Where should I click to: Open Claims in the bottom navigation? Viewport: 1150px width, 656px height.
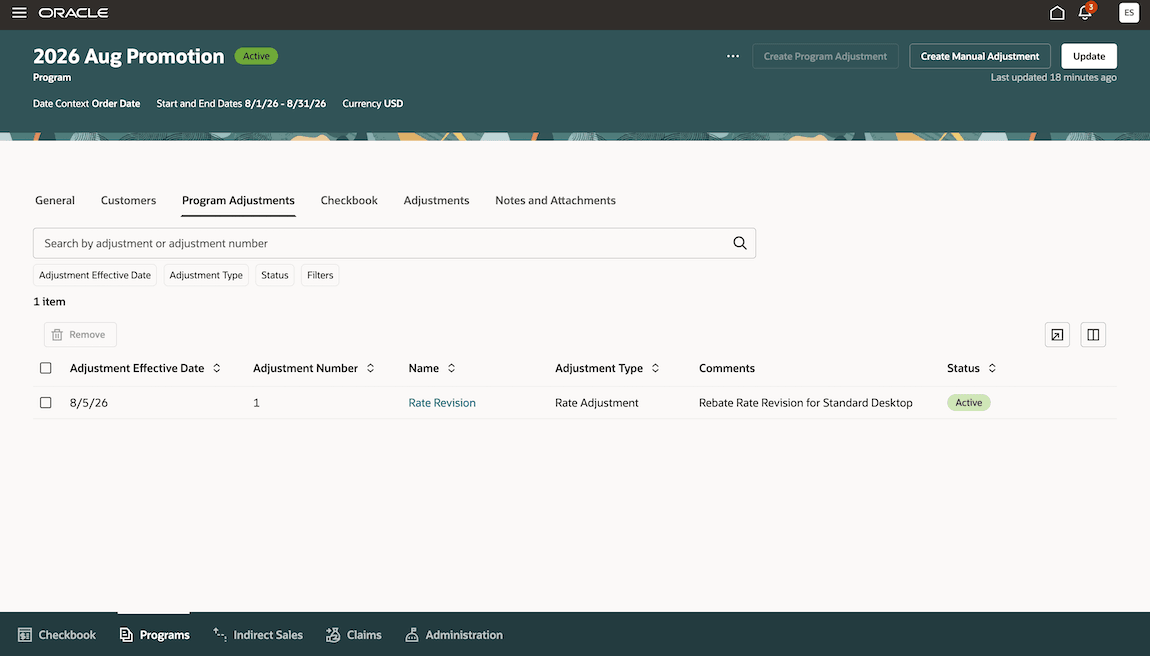(x=354, y=635)
